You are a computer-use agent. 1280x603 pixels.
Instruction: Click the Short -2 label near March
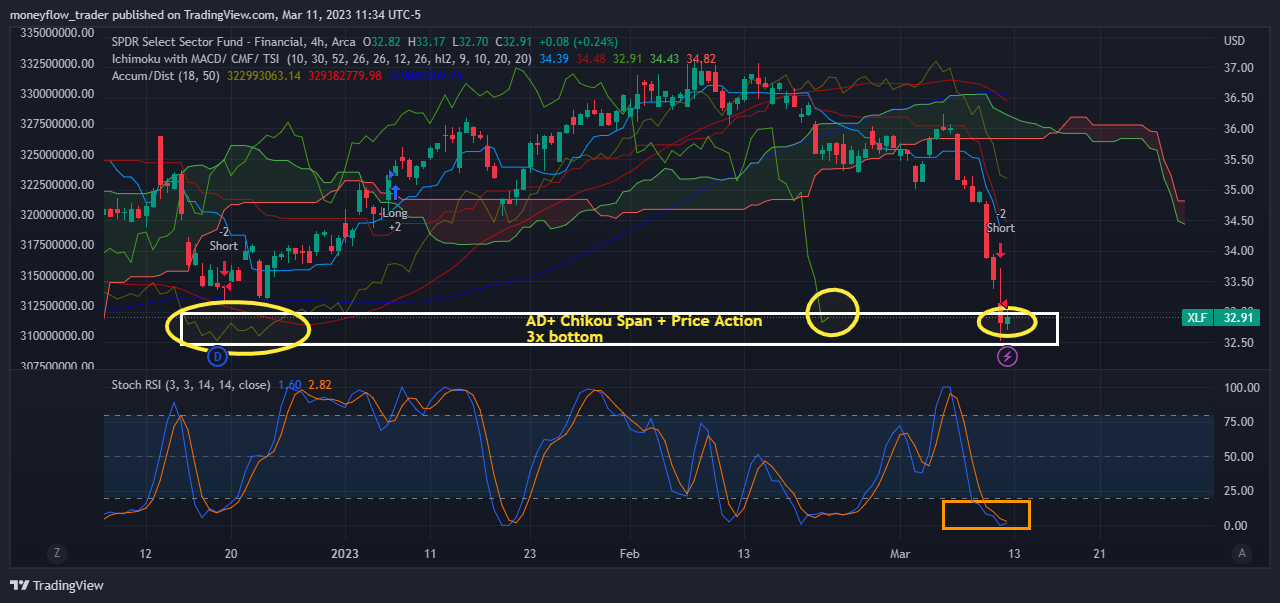click(x=1001, y=221)
